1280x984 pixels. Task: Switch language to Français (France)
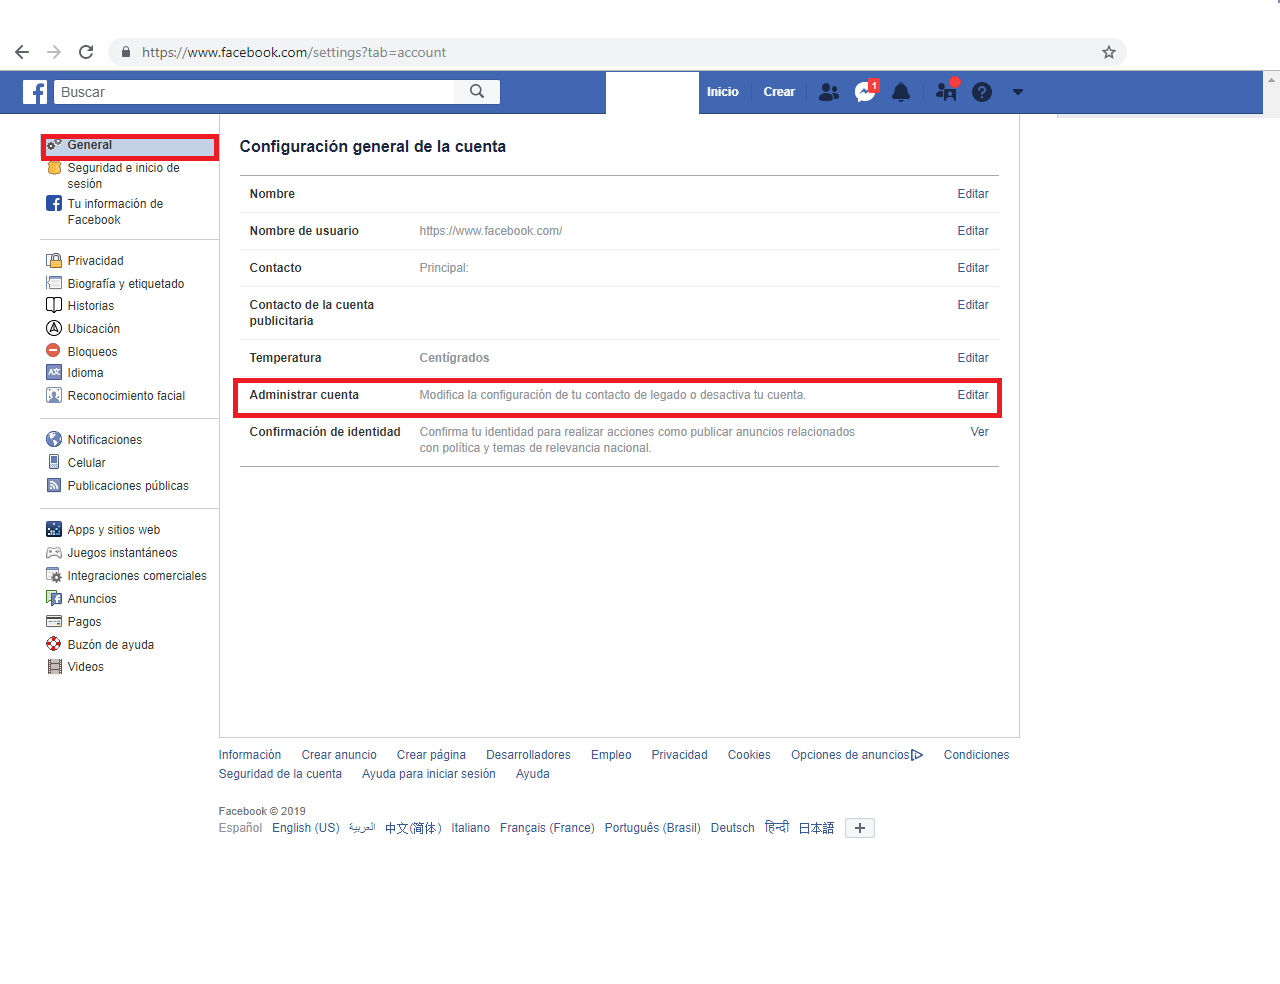point(547,828)
